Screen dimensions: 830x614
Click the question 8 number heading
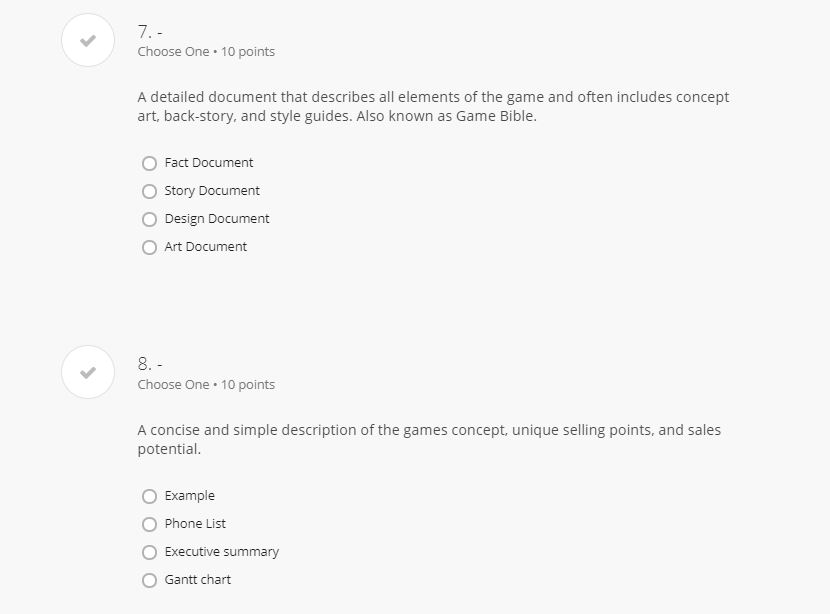pos(150,364)
